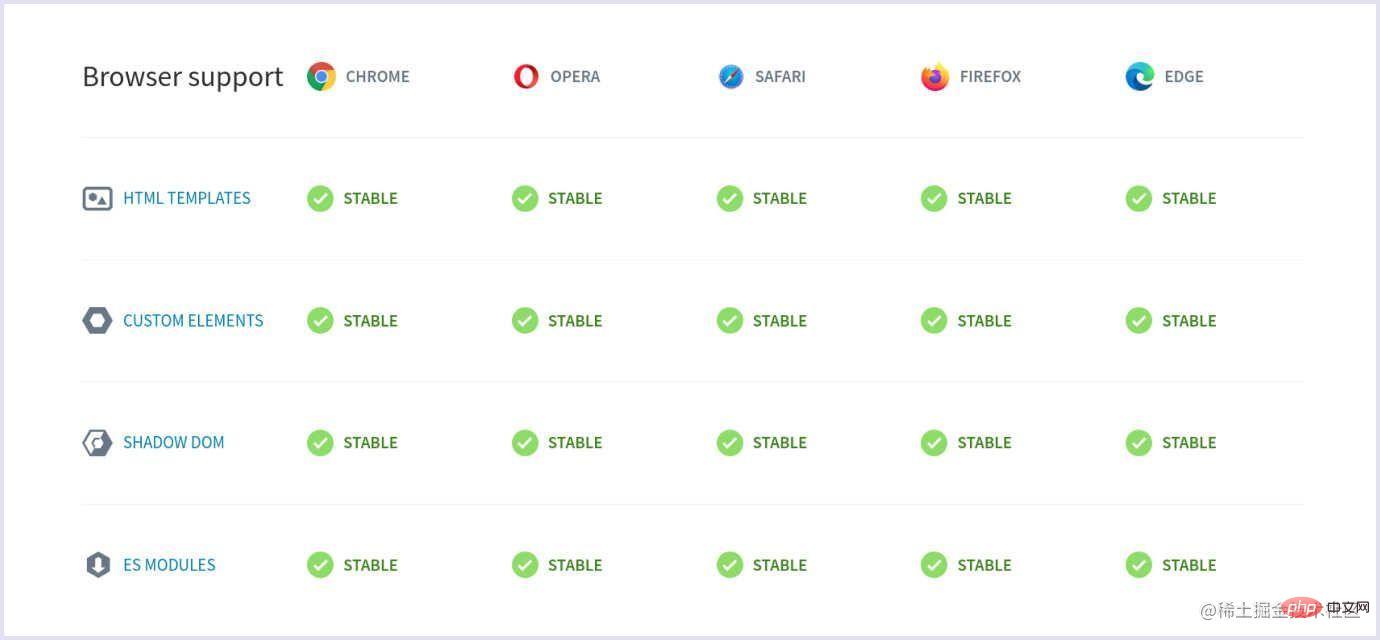Image resolution: width=1380 pixels, height=640 pixels.
Task: Open the HTML TEMPLATES link
Action: coord(187,198)
